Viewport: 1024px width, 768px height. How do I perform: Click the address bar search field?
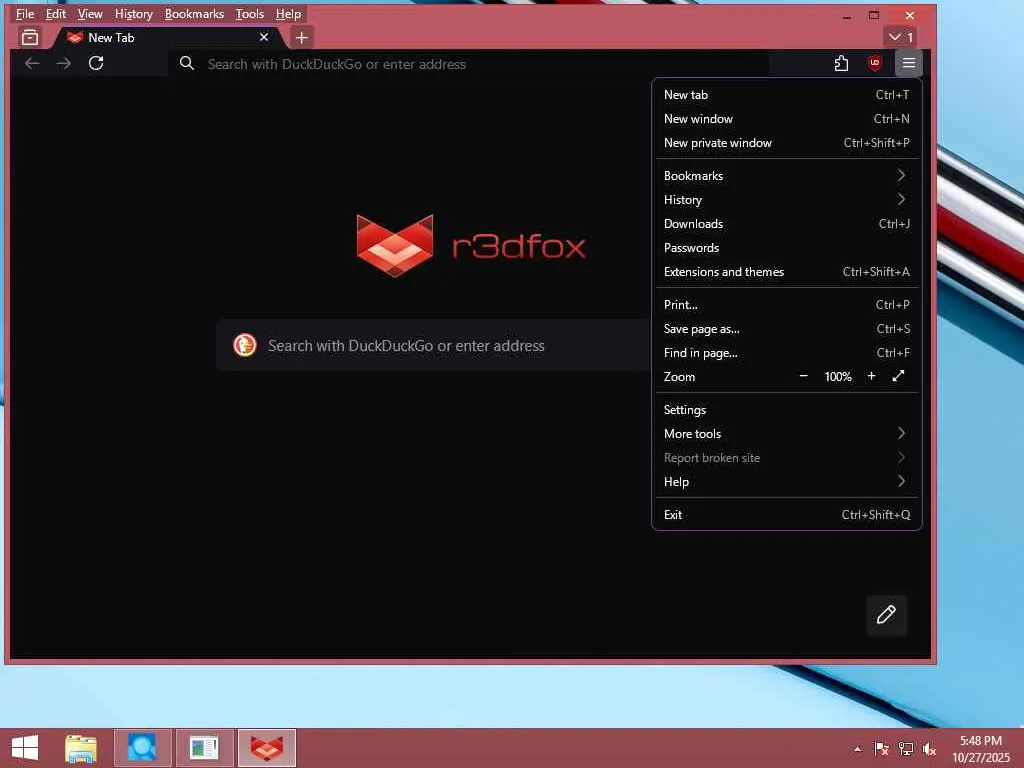pos(468,63)
